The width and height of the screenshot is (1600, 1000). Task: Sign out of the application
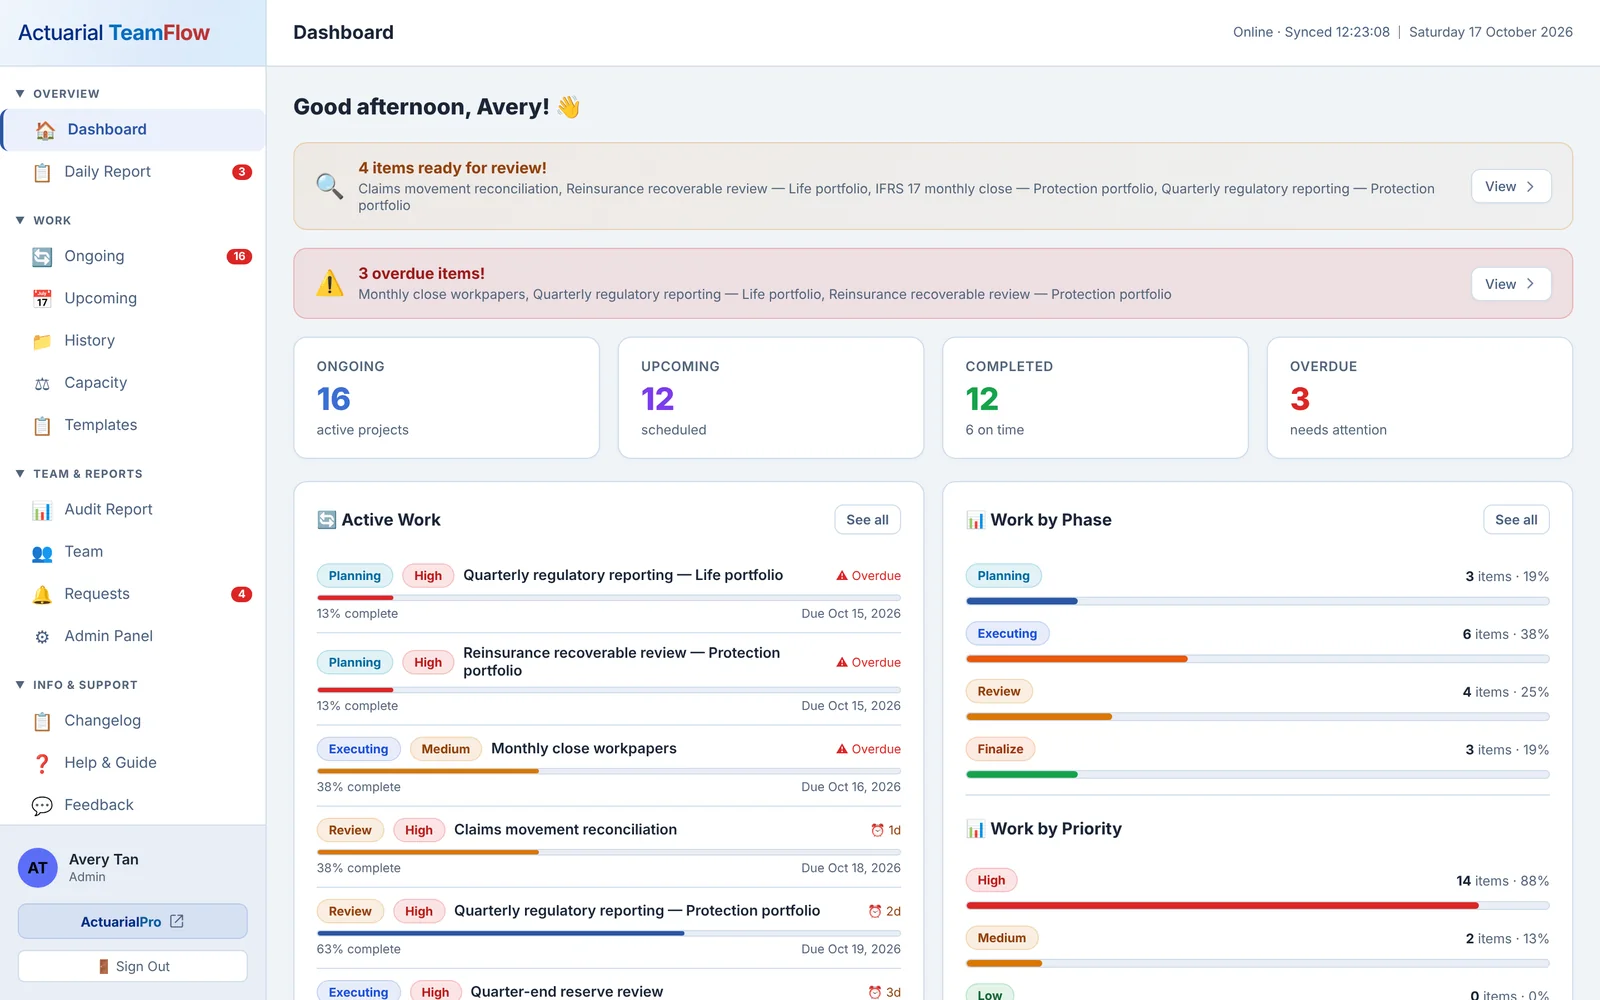click(x=133, y=966)
